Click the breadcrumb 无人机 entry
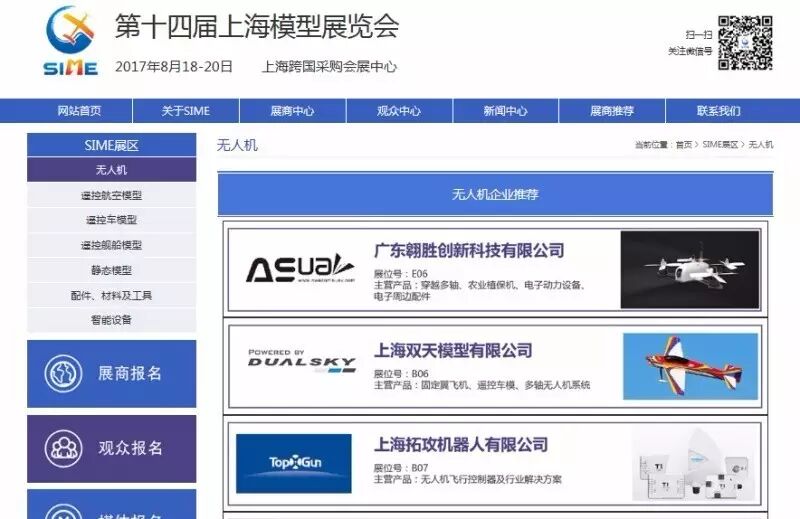The image size is (800, 519). click(x=761, y=145)
